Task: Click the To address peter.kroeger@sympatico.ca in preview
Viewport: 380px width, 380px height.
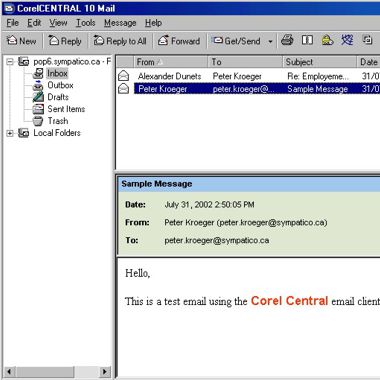Action: [x=217, y=240]
